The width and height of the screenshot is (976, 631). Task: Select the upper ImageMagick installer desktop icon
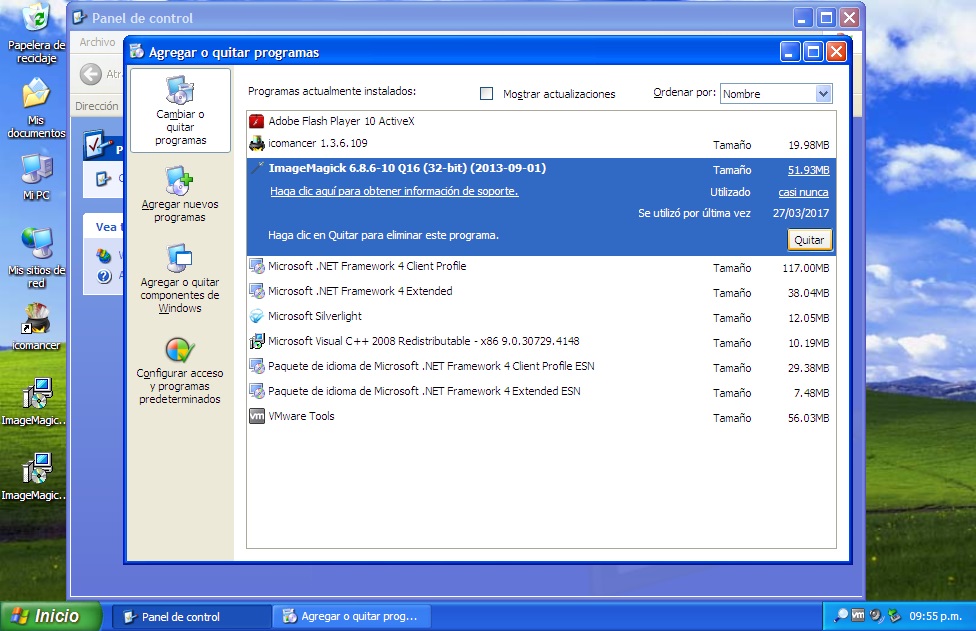pos(36,401)
